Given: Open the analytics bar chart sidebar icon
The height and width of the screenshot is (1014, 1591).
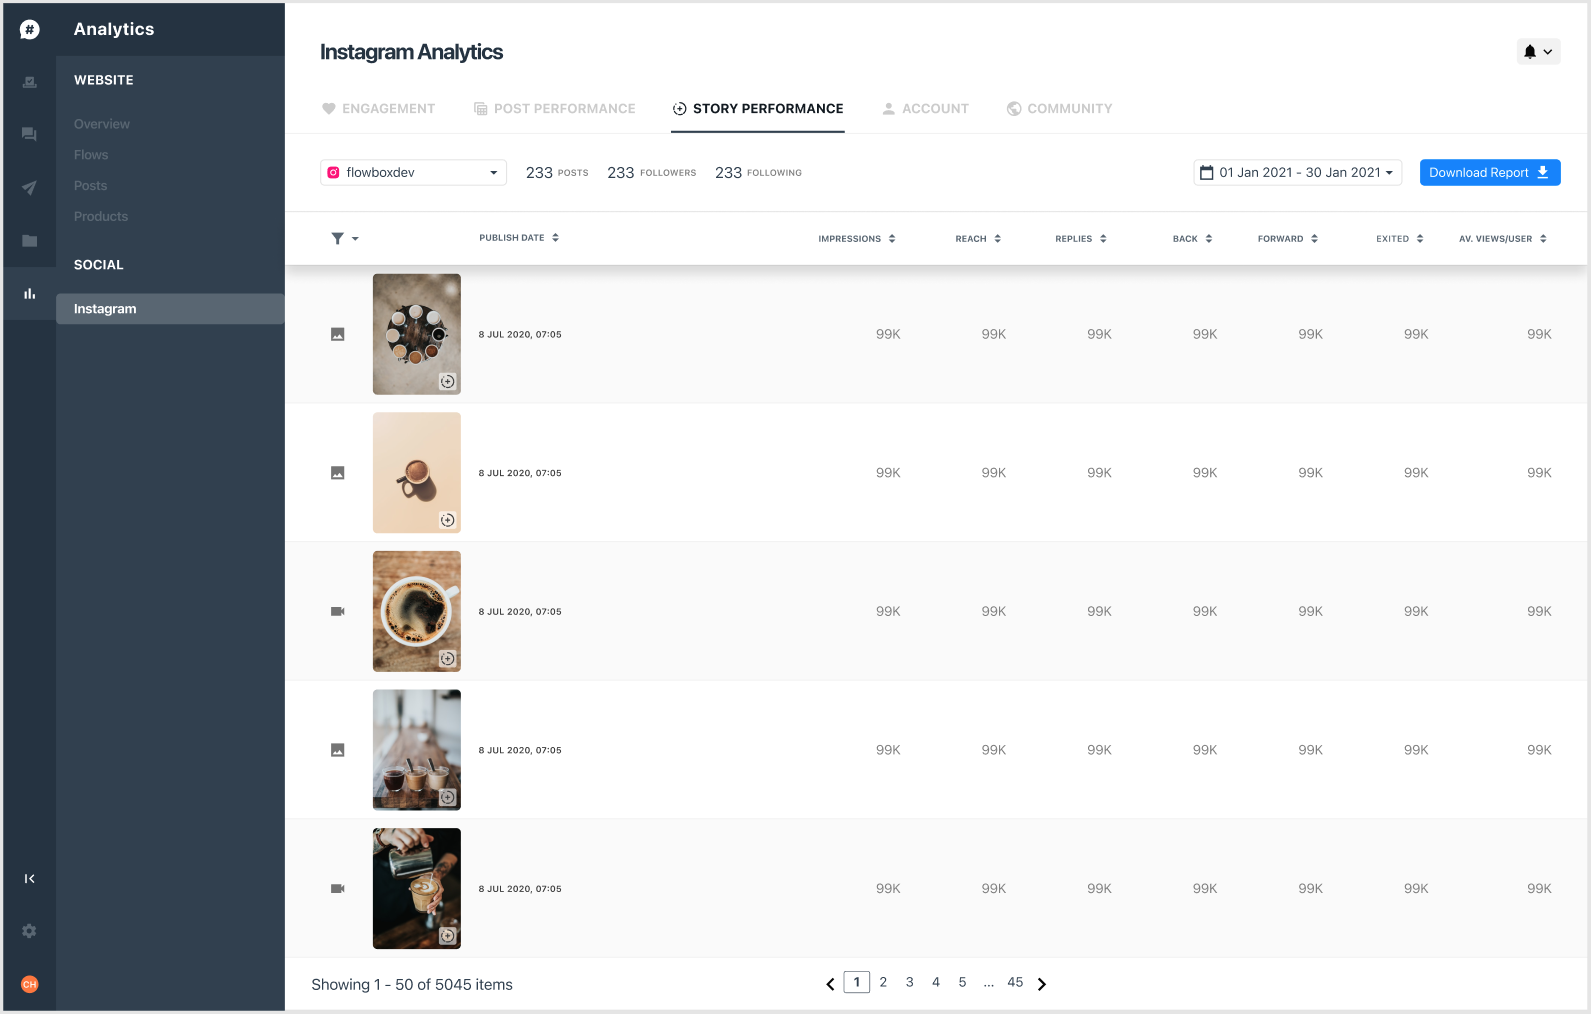Looking at the screenshot, I should (30, 294).
